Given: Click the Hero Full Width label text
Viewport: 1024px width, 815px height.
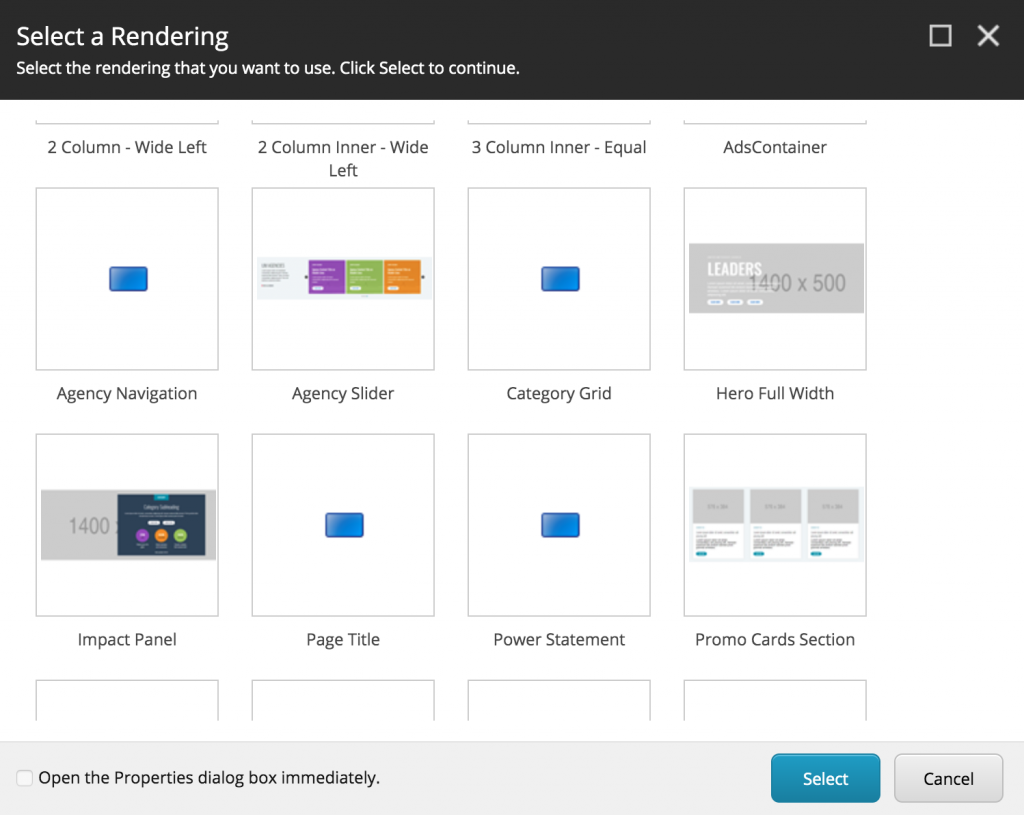Looking at the screenshot, I should pyautogui.click(x=775, y=393).
